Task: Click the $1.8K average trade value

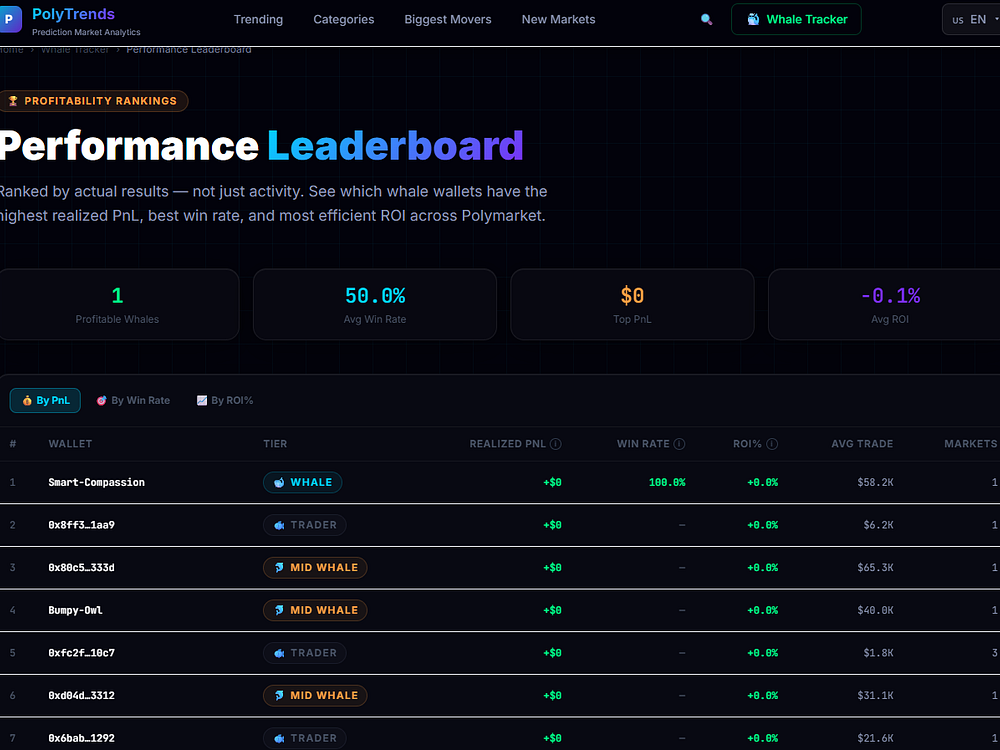Action: (878, 653)
